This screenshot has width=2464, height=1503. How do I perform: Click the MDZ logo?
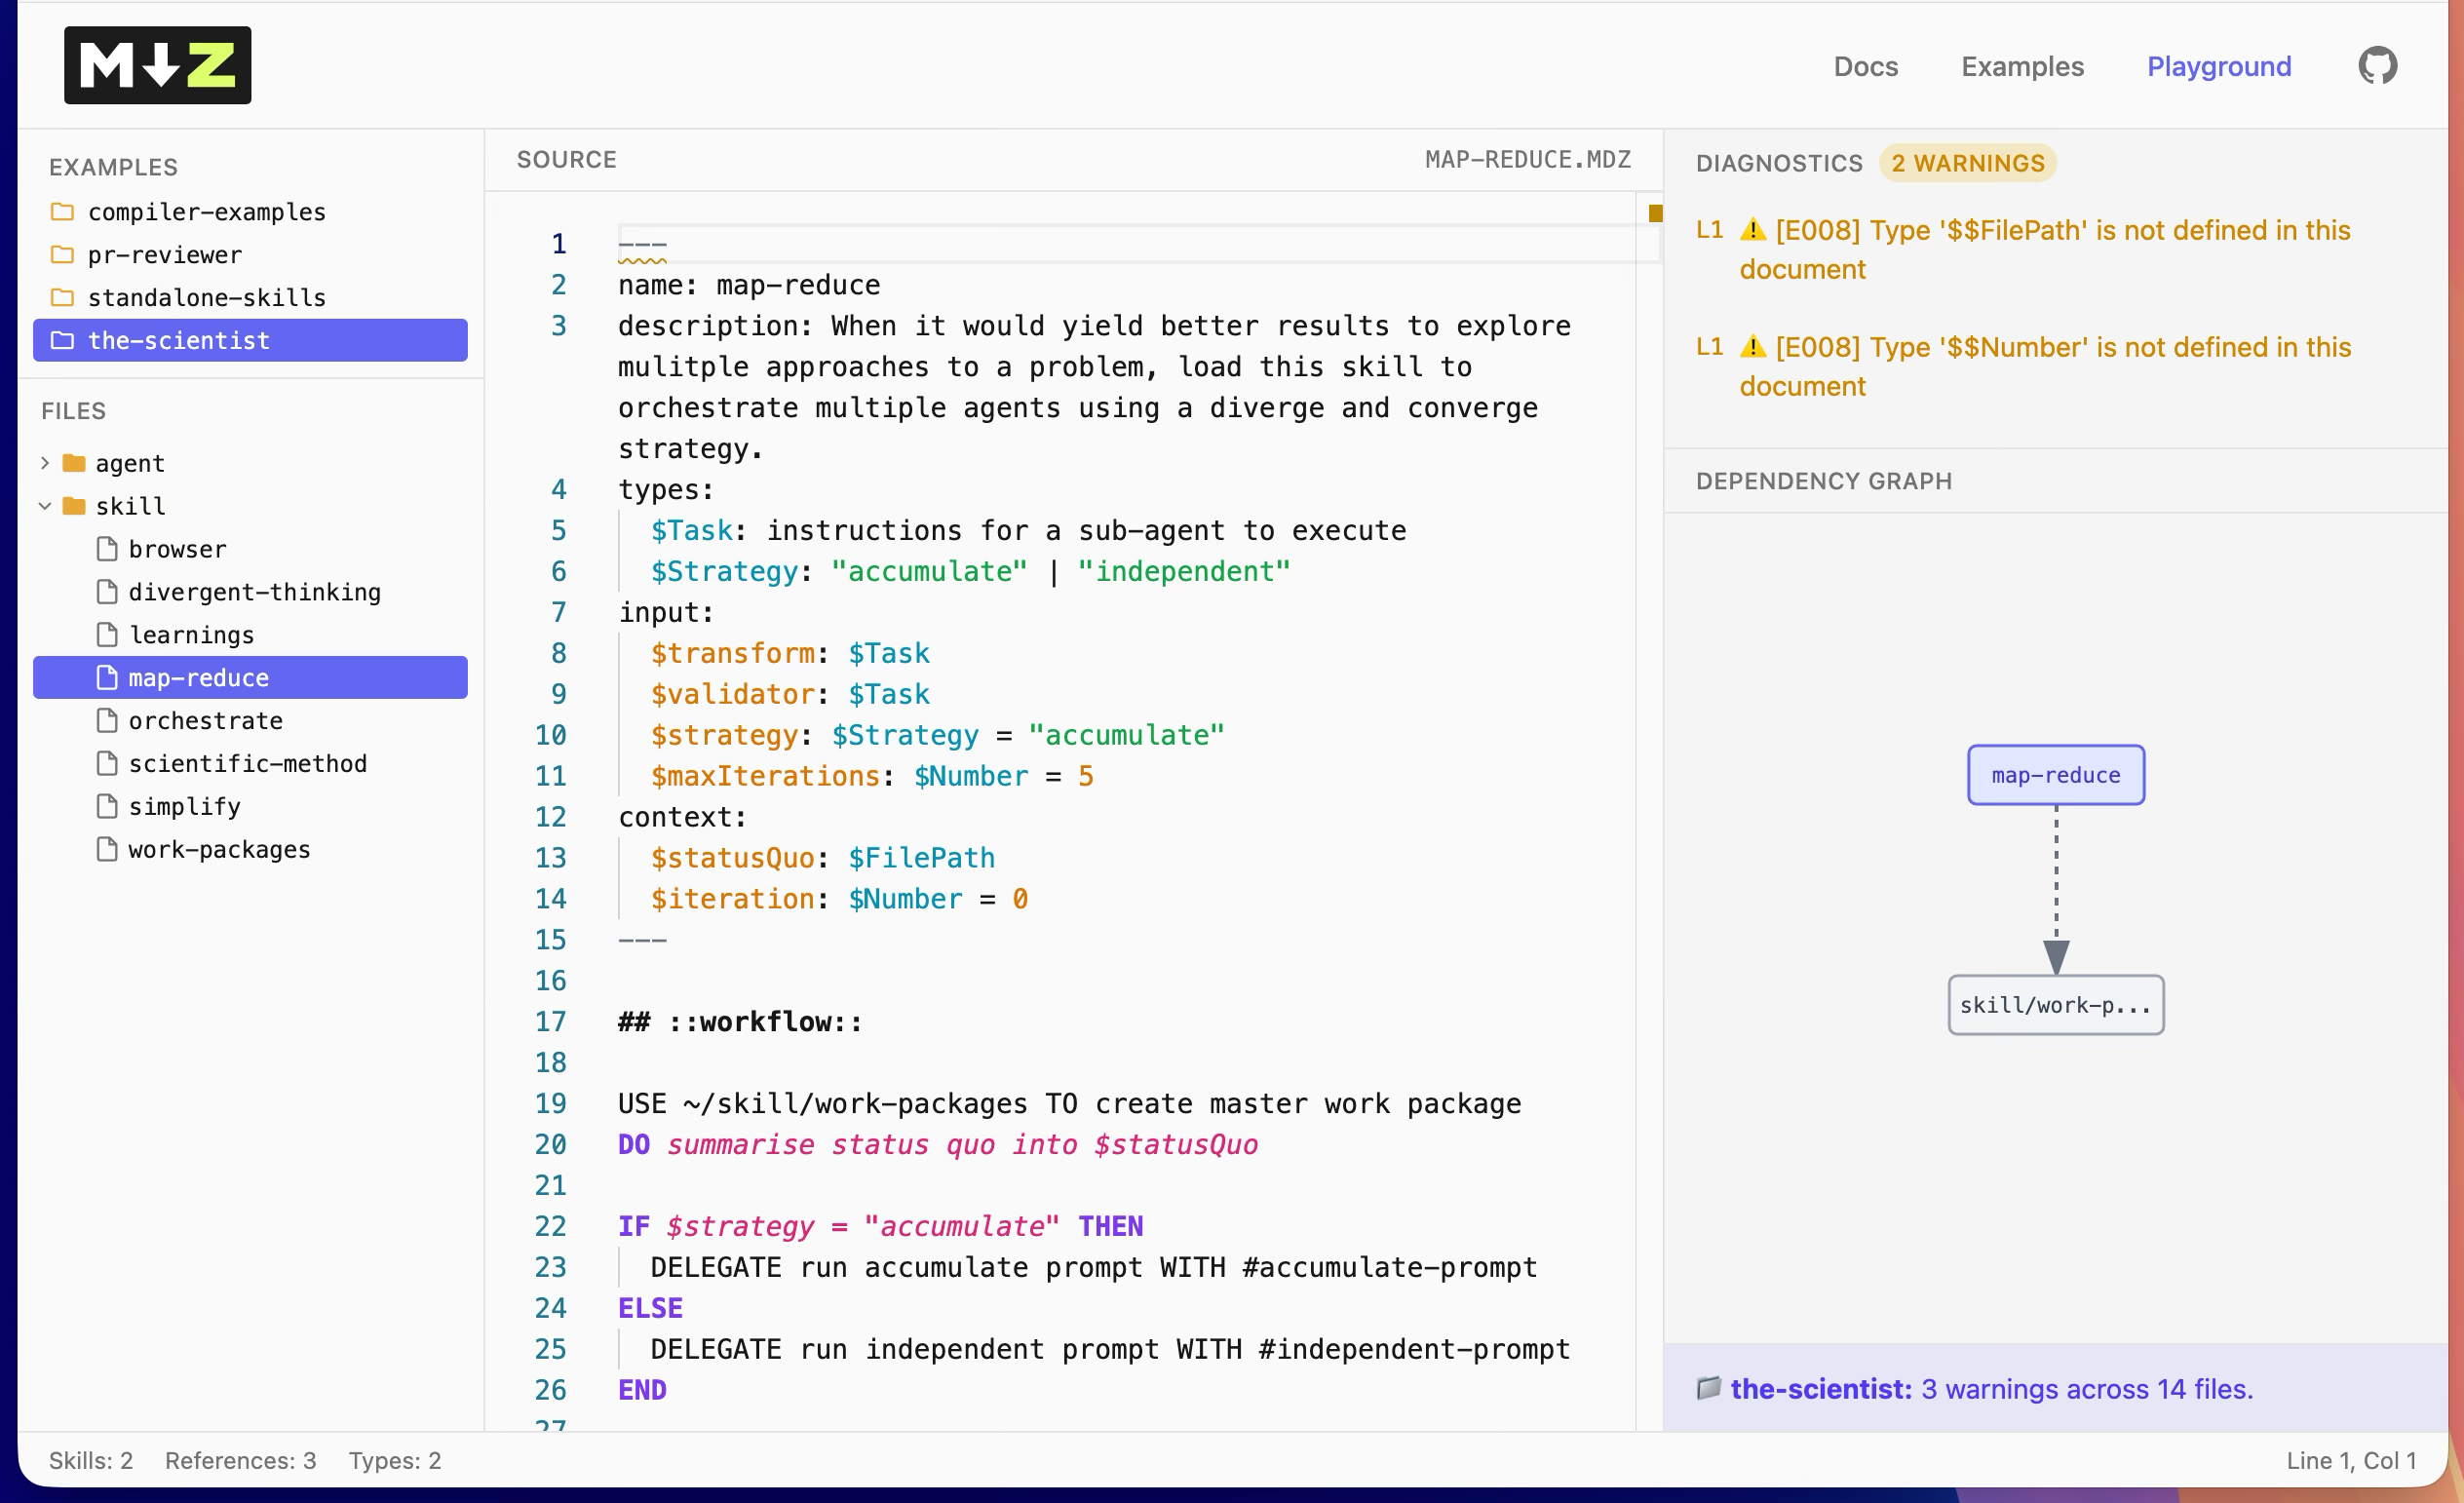(157, 65)
